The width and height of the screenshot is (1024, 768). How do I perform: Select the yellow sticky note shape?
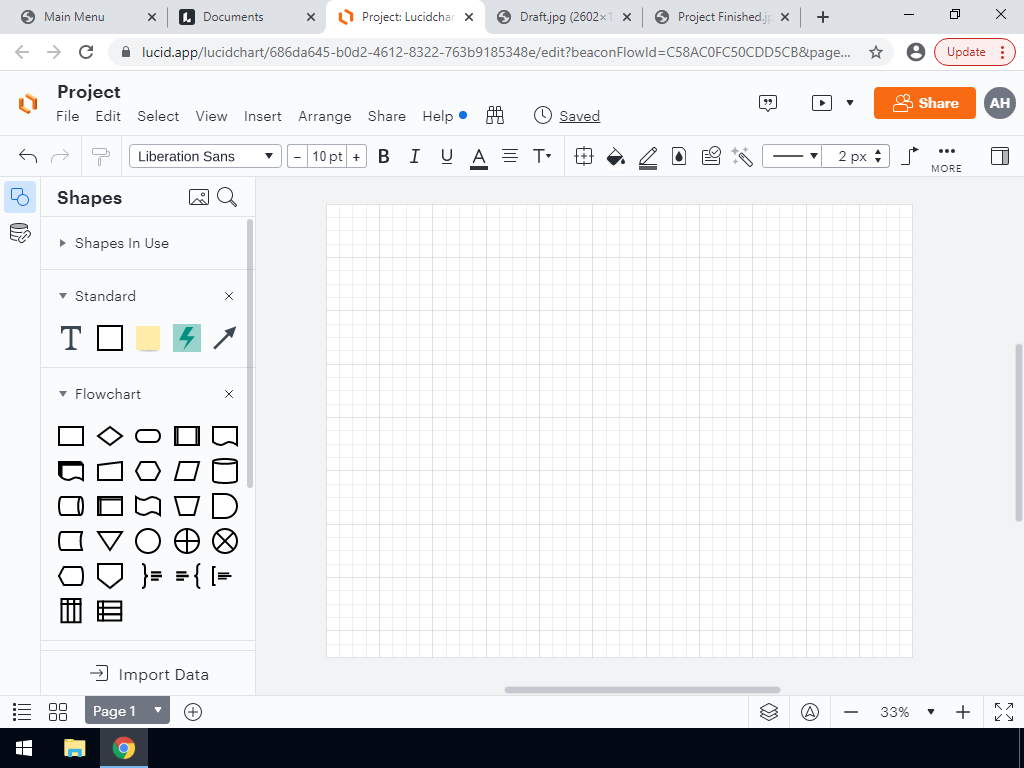[x=148, y=338]
